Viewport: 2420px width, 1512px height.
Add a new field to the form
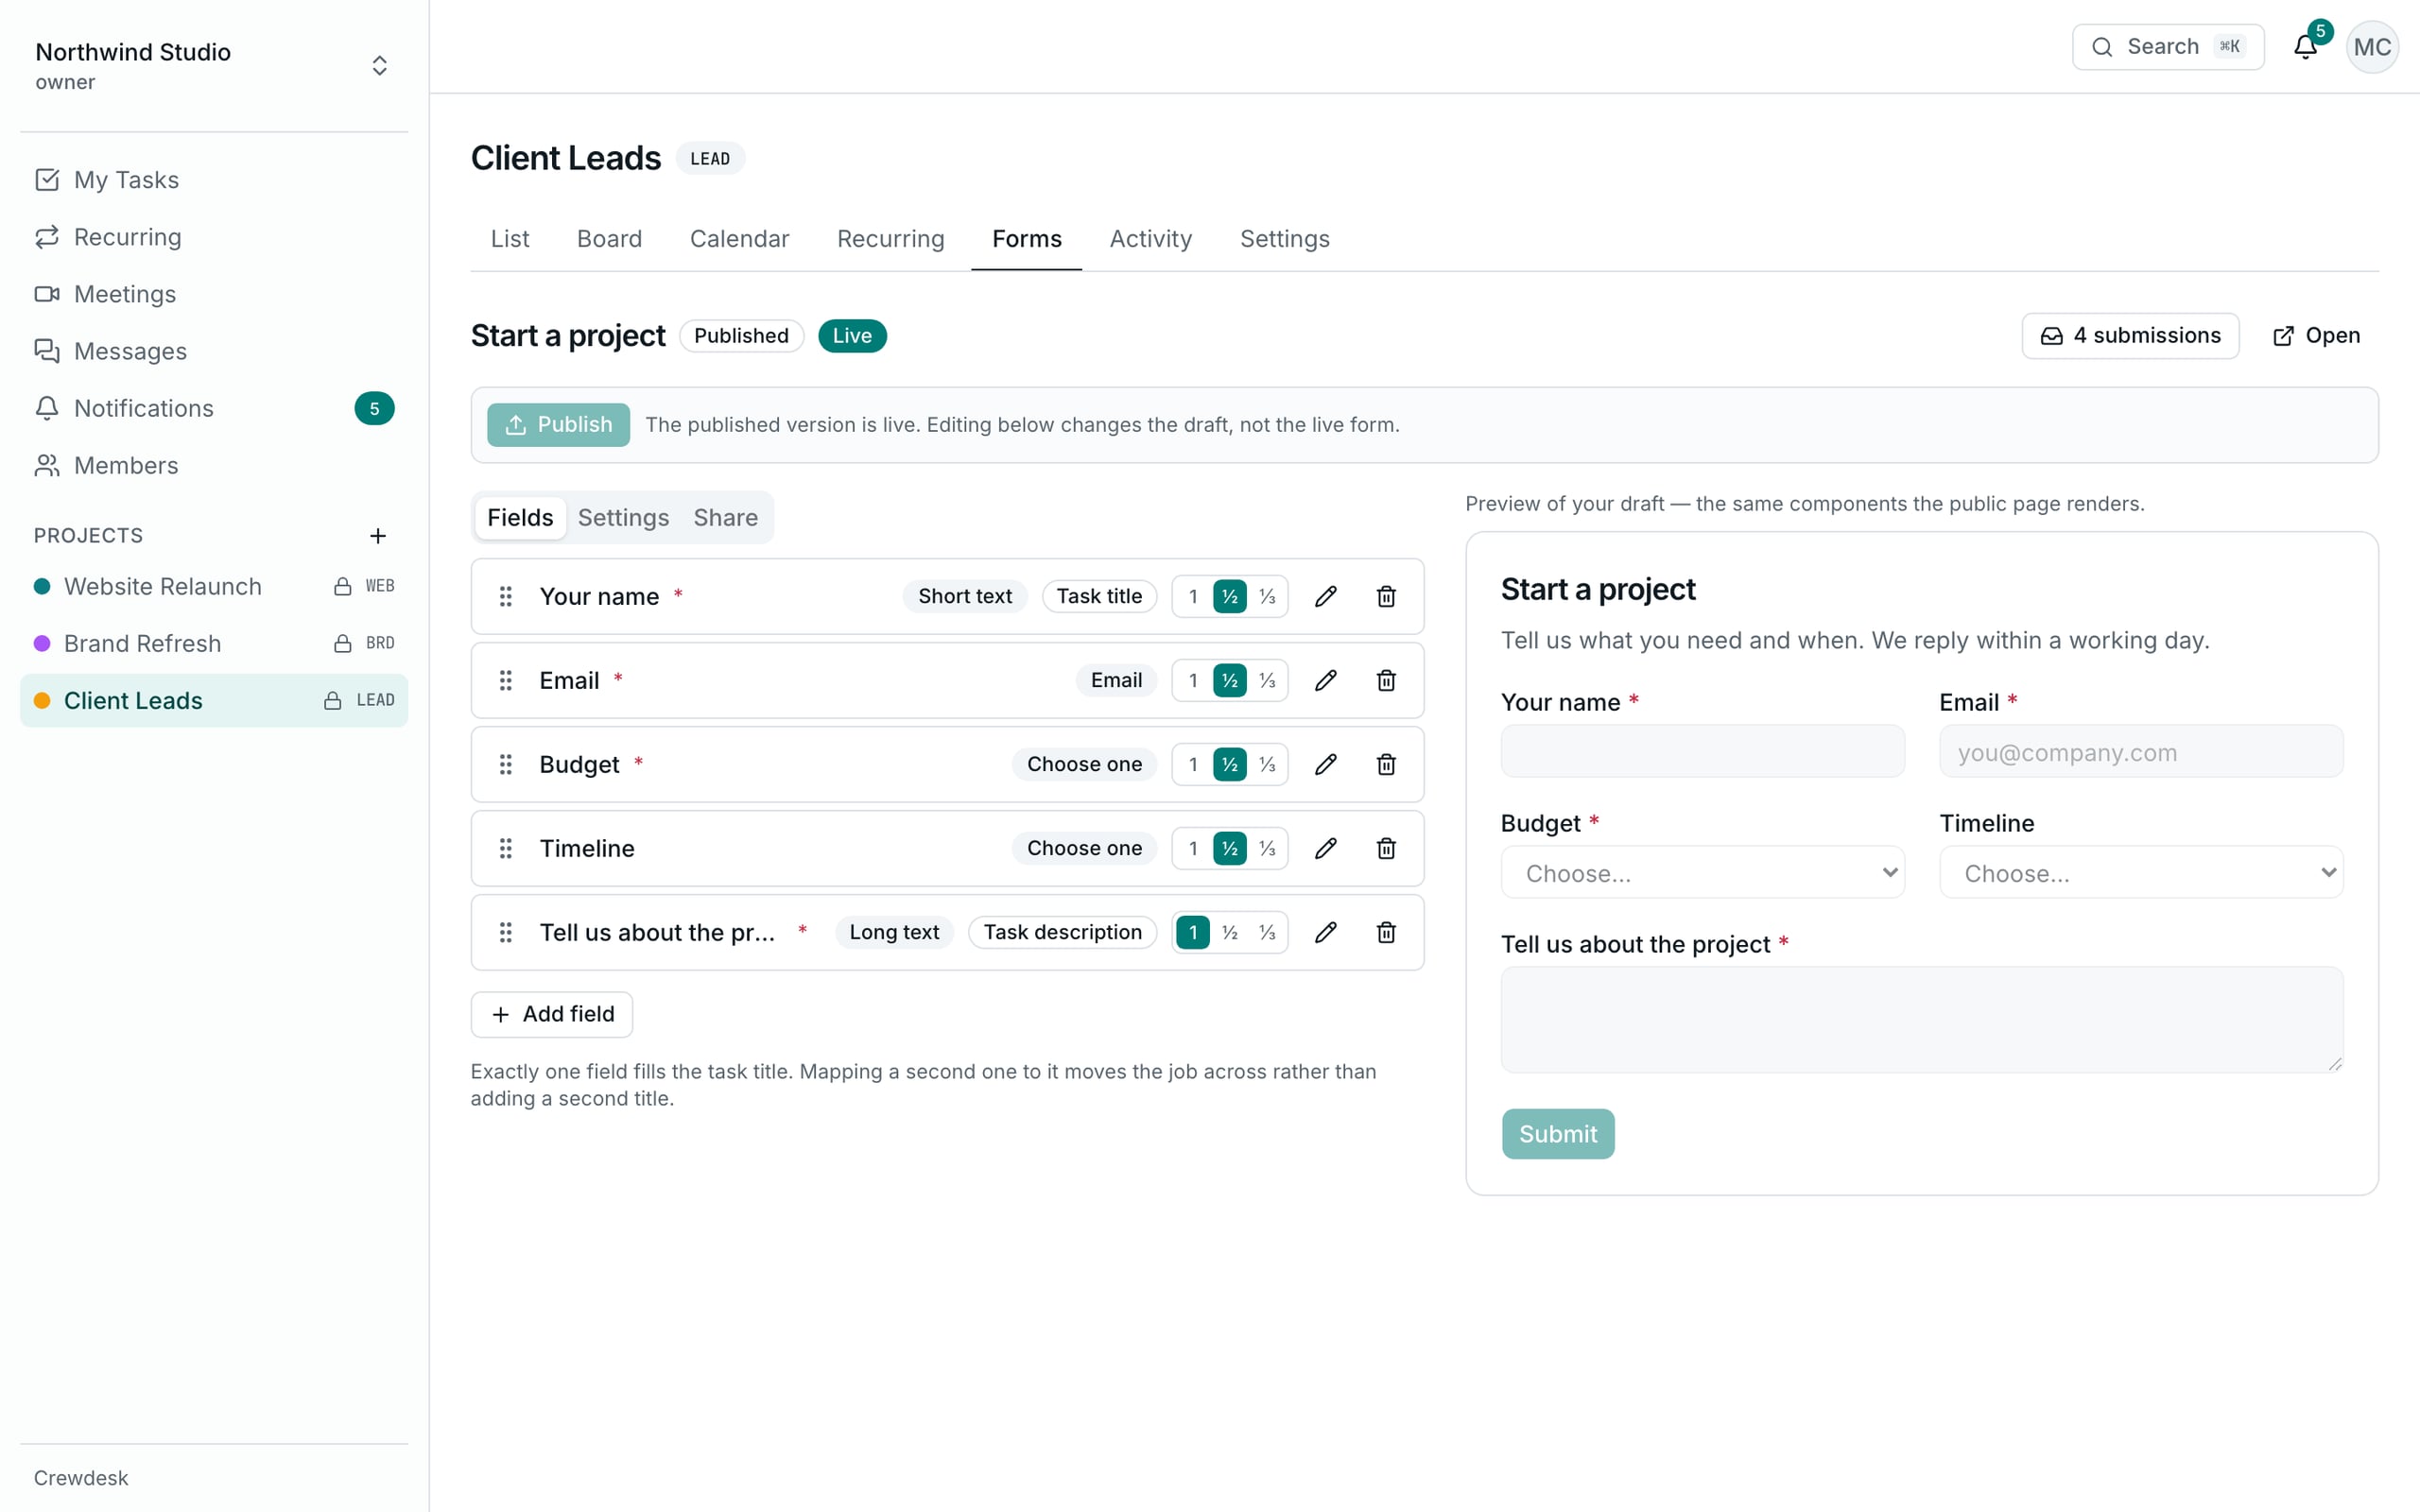point(552,1014)
